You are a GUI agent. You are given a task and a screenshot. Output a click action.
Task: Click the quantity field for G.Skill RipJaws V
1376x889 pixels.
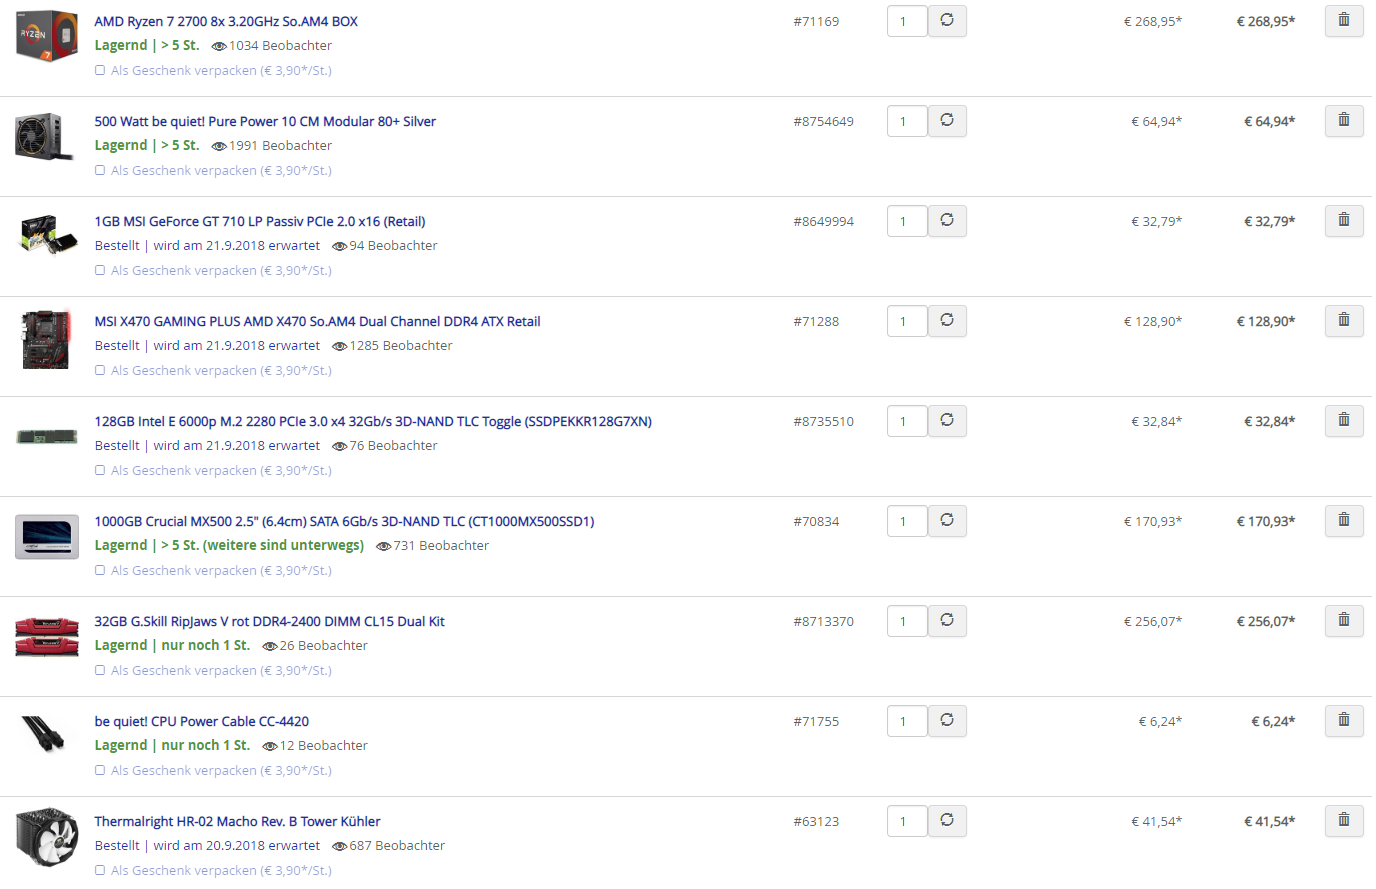(x=907, y=621)
